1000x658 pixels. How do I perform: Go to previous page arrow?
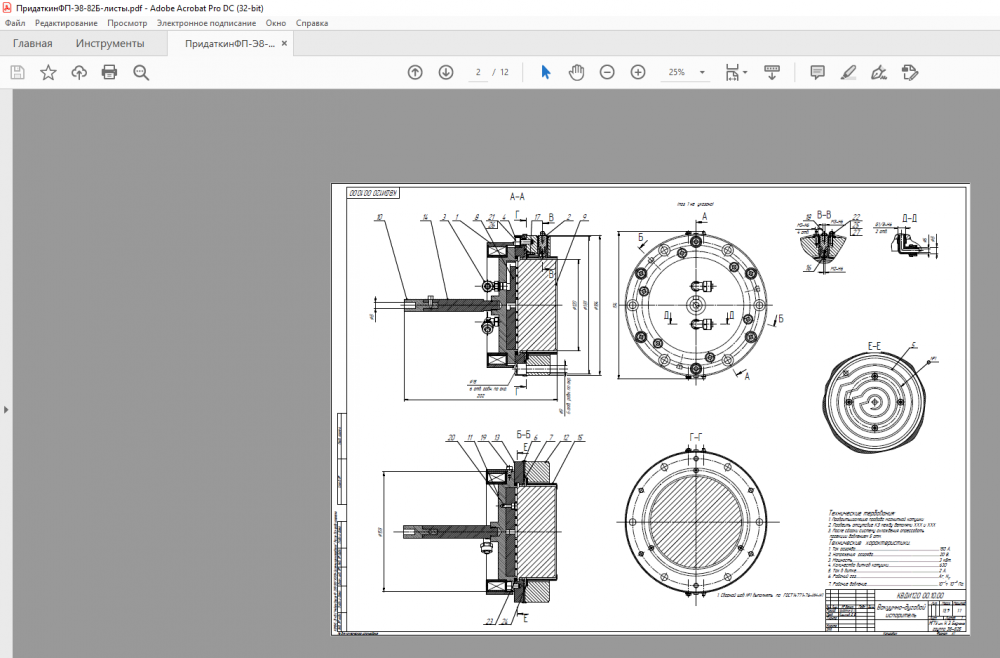point(415,72)
